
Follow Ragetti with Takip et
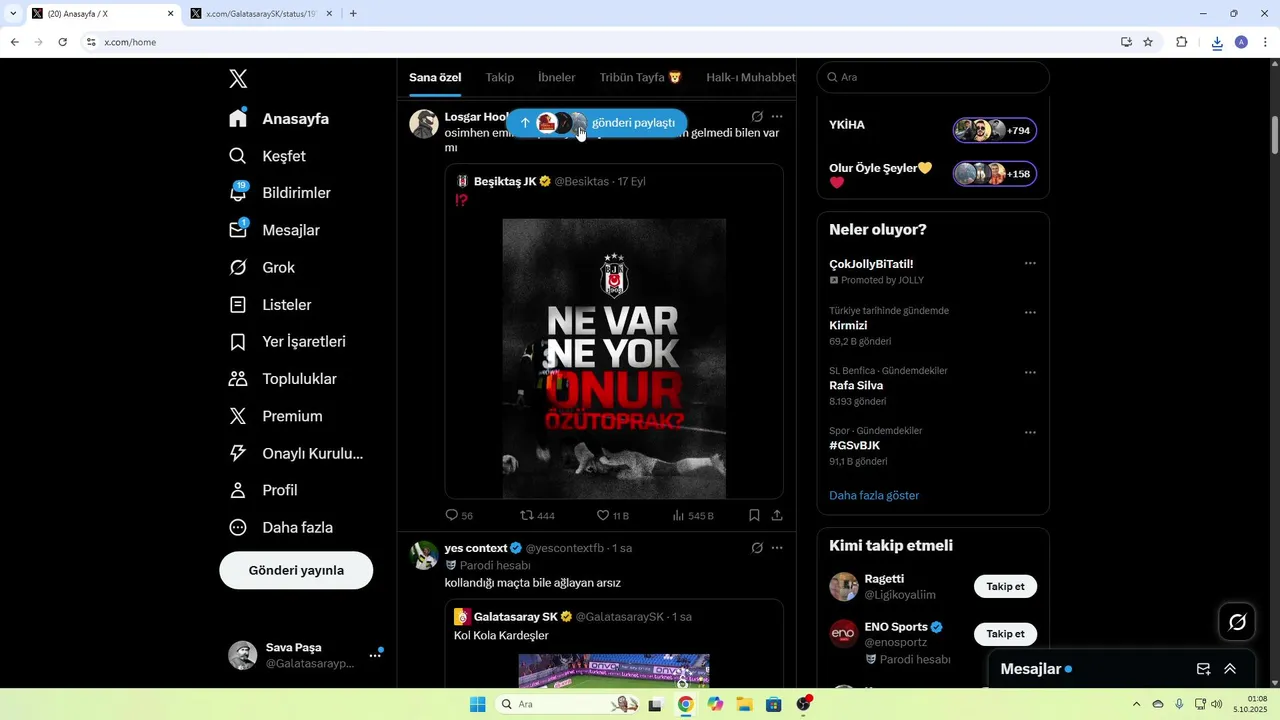[1005, 586]
